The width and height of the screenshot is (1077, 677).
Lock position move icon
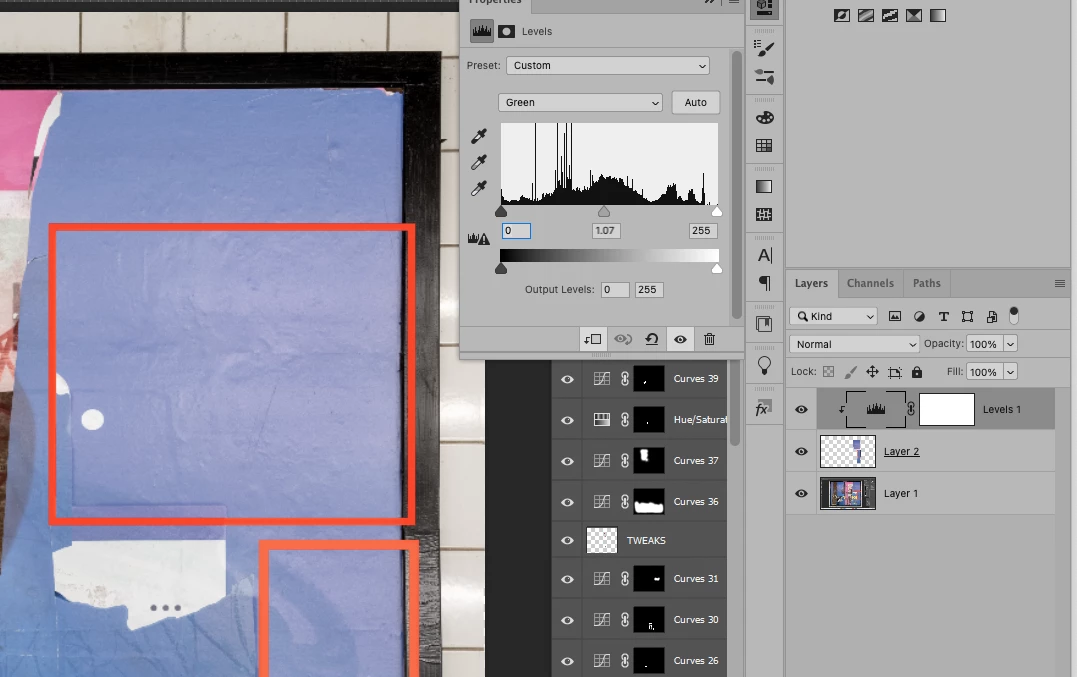[x=872, y=372]
